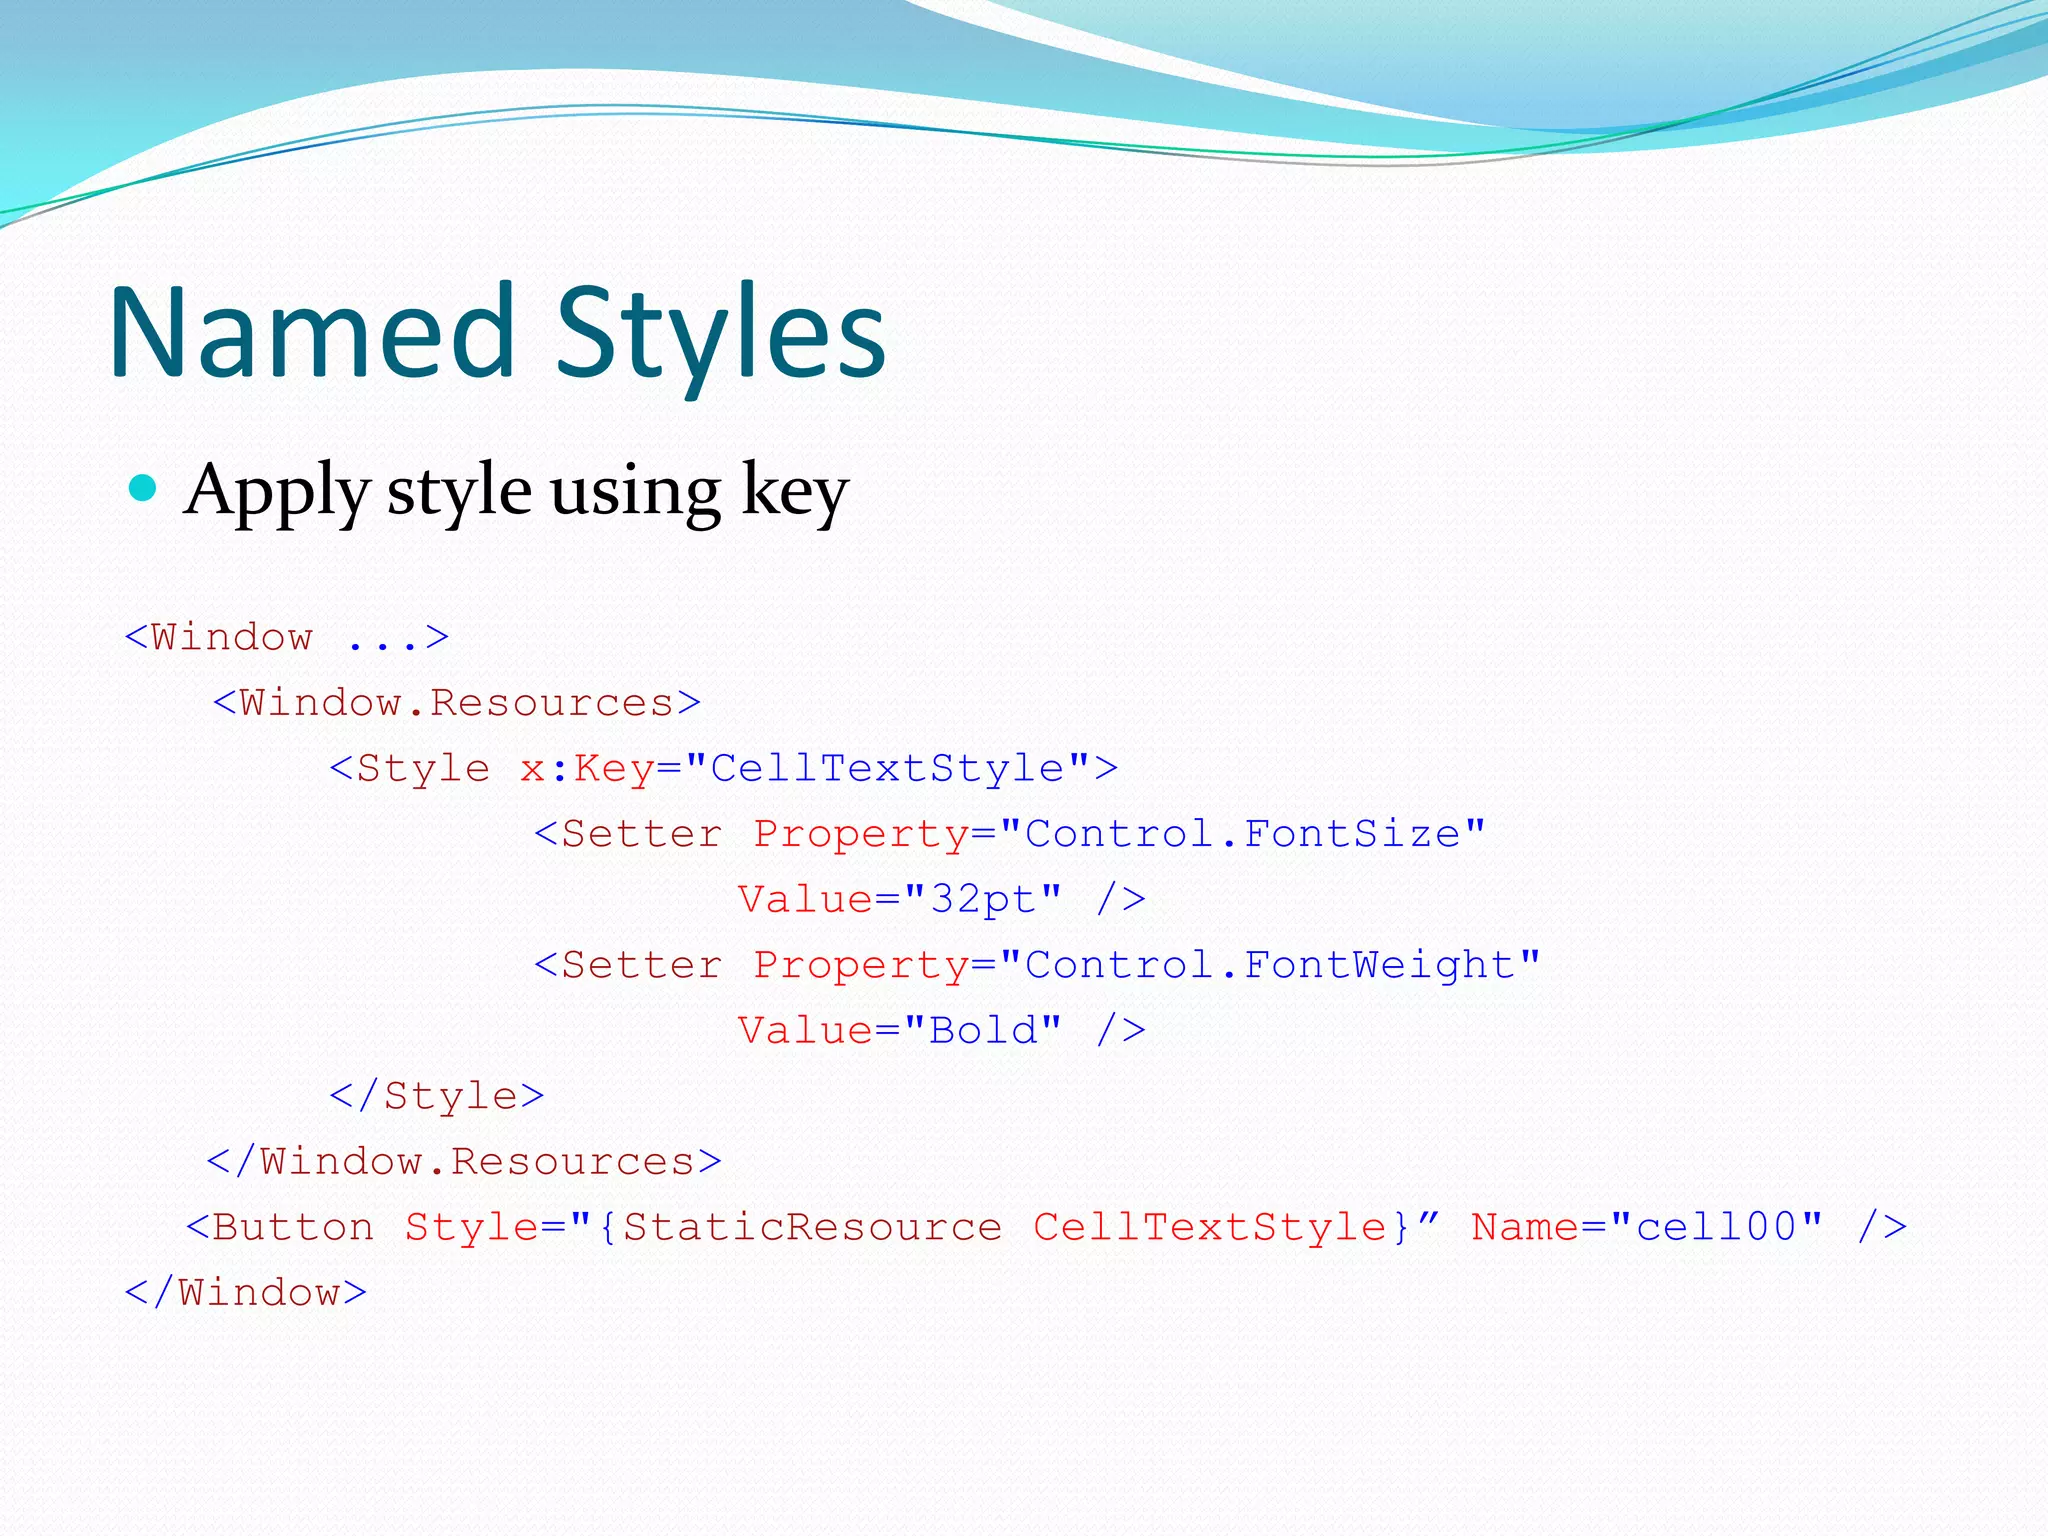Screen dimensions: 2048x1536
Task: Click the closing '</Style>' tag
Action: tap(437, 1096)
